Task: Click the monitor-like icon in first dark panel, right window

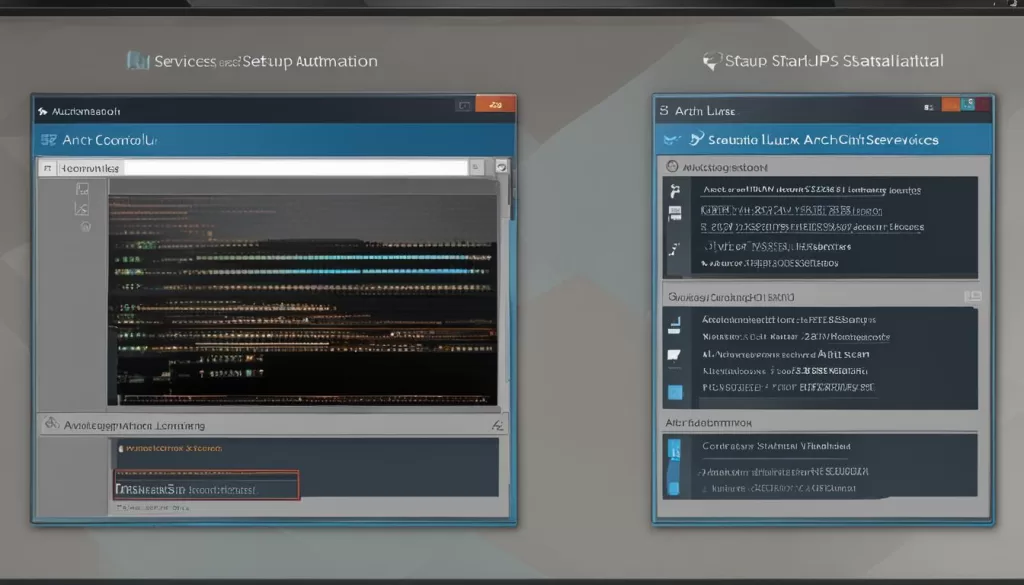Action: point(675,213)
